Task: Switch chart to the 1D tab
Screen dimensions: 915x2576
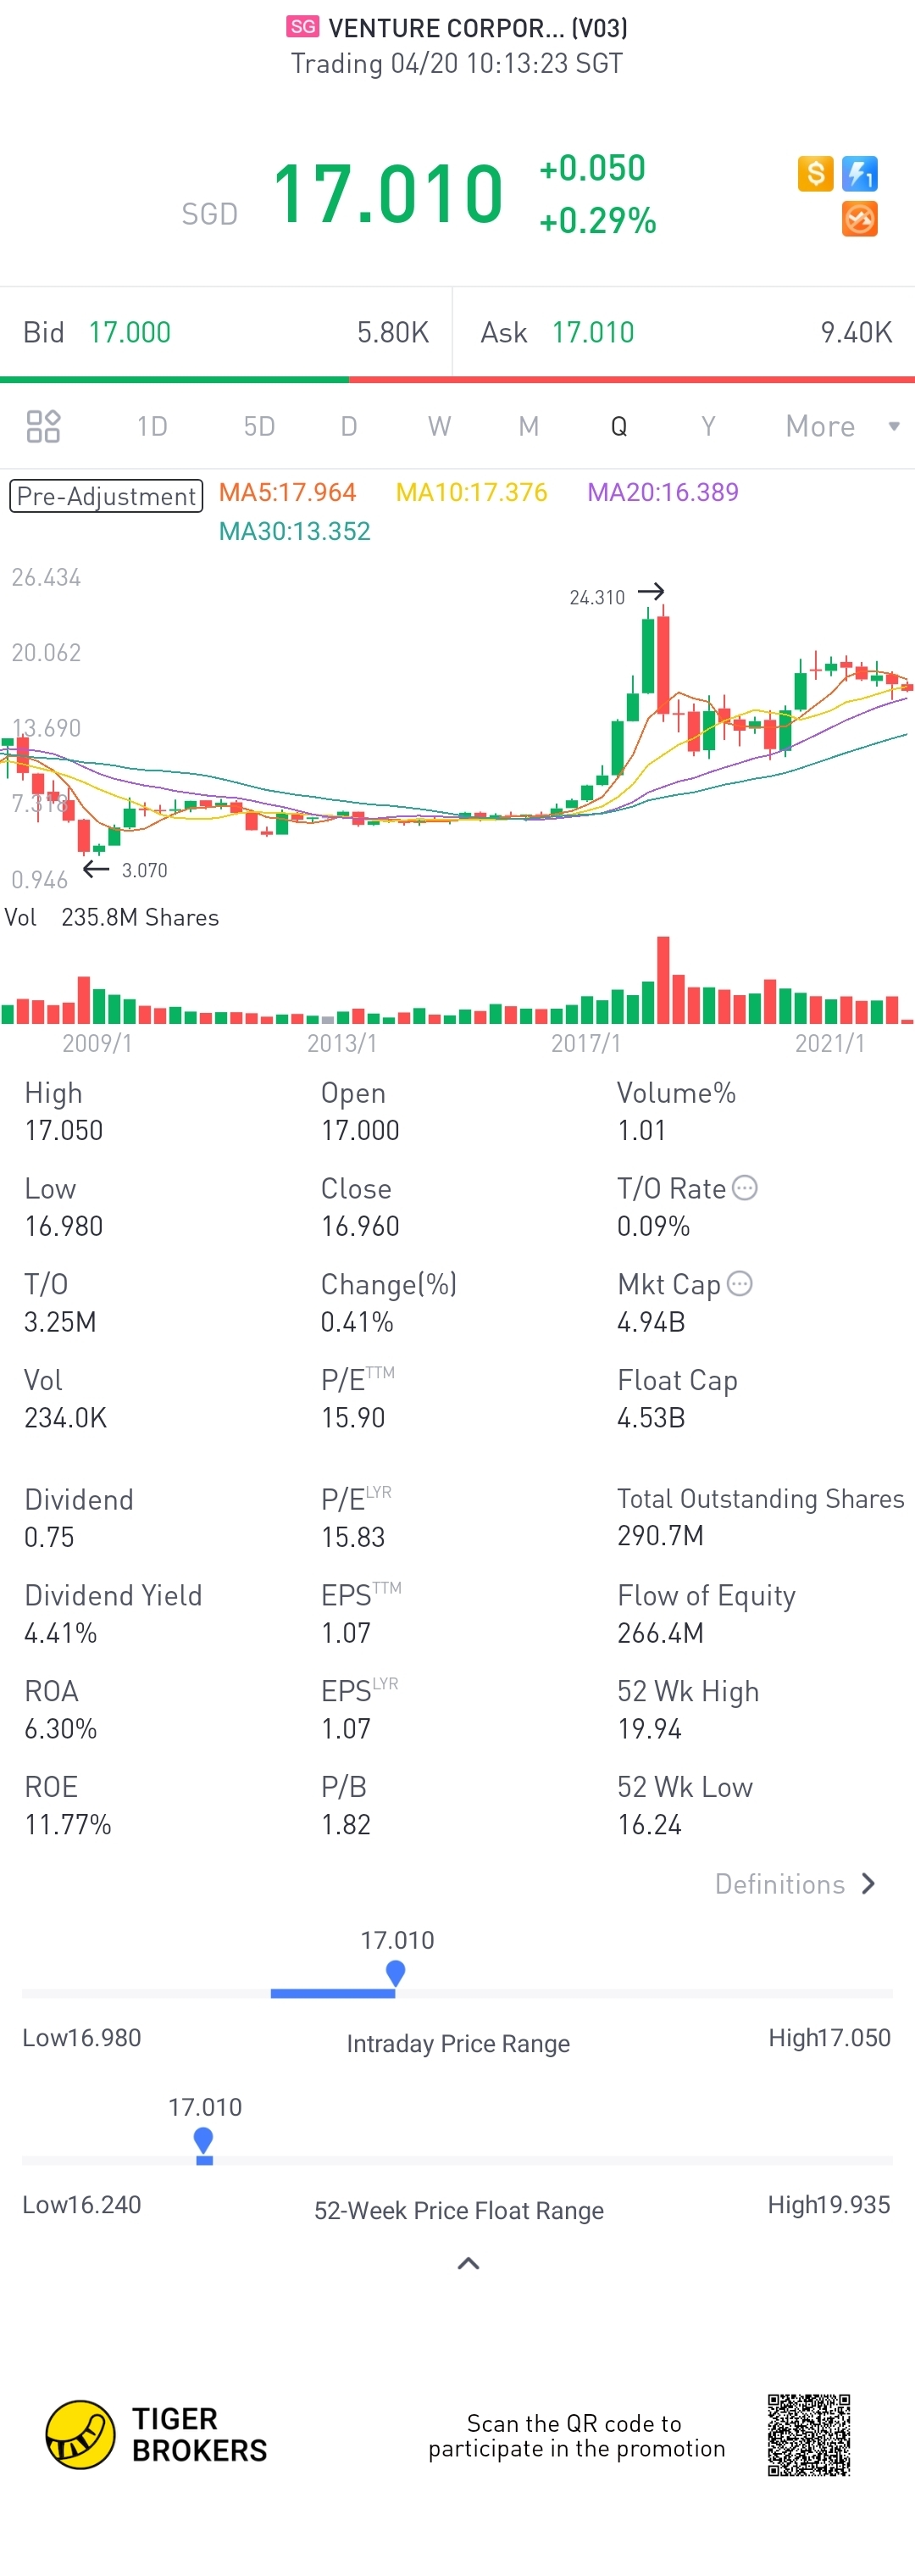Action: click(152, 426)
